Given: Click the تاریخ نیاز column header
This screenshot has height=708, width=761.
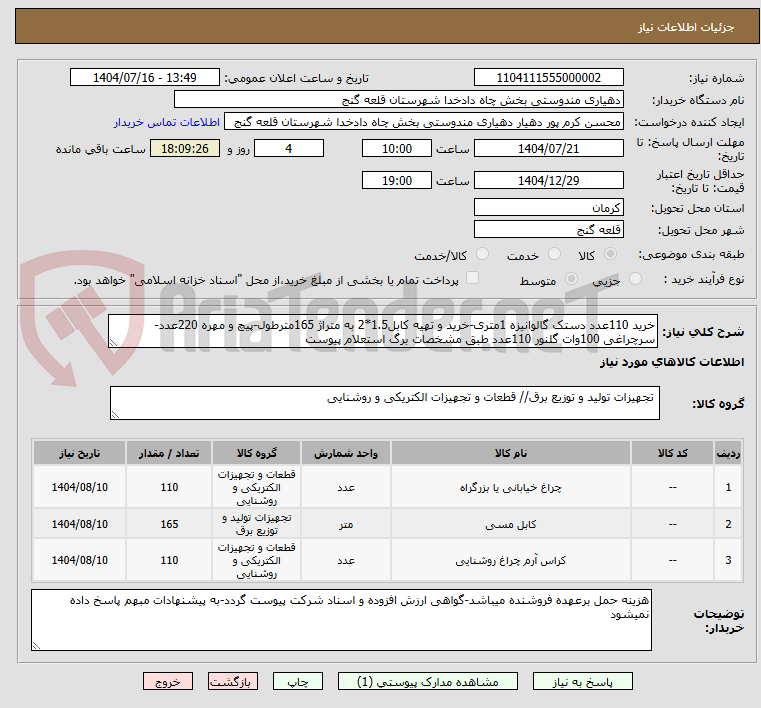Looking at the screenshot, I should pyautogui.click(x=80, y=453).
